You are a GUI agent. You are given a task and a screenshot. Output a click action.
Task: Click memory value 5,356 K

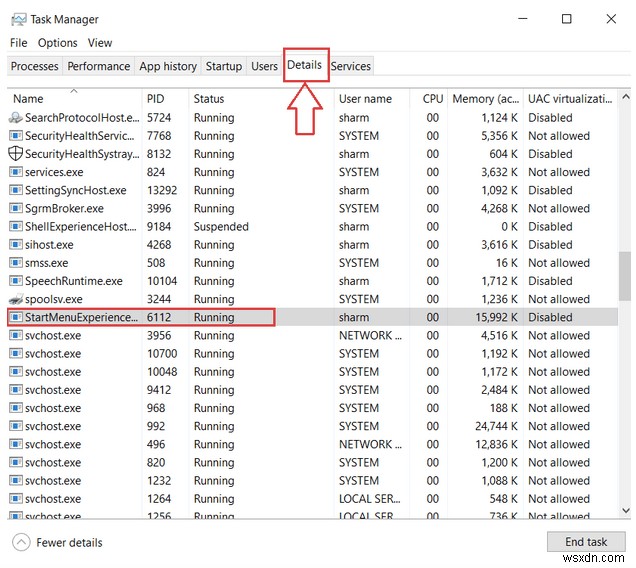(x=500, y=136)
